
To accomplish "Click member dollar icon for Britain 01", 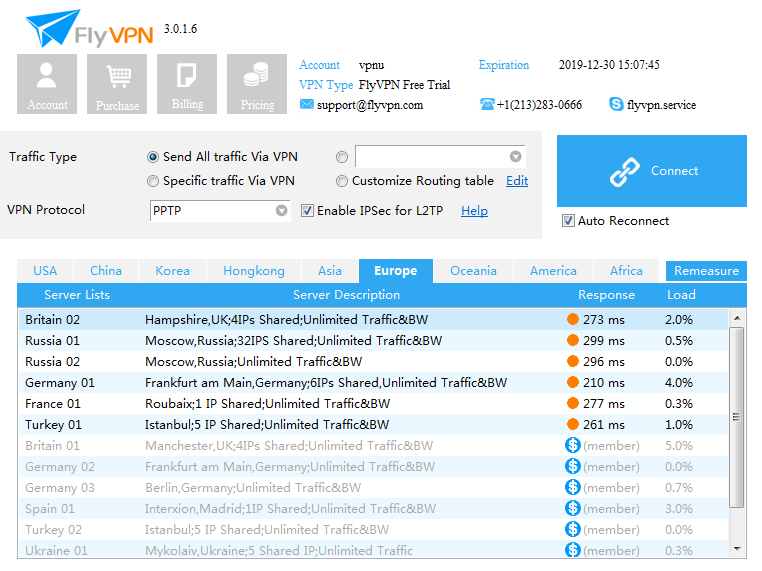I will point(573,445).
